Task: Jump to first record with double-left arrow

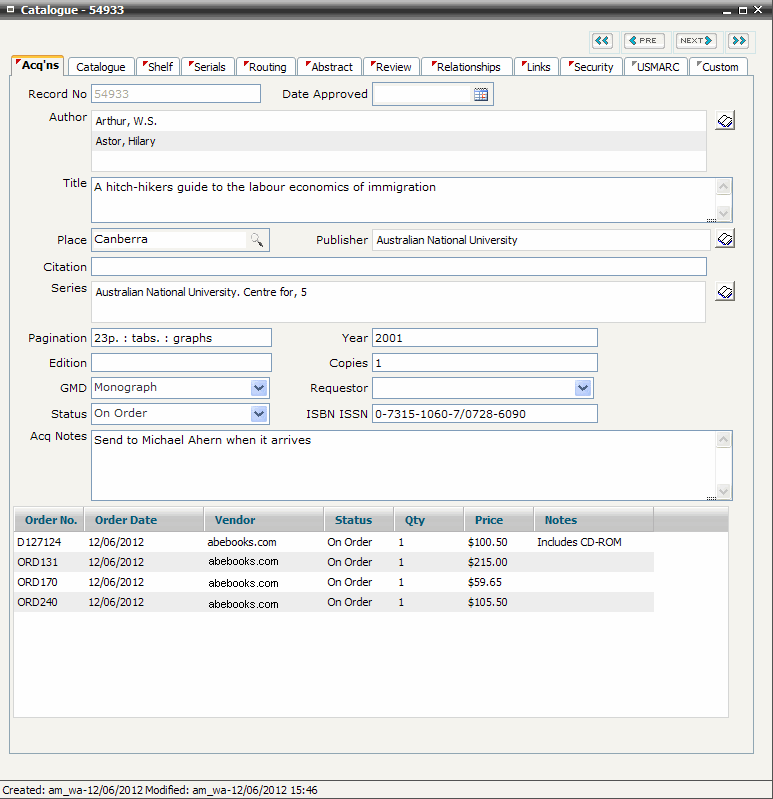Action: (x=602, y=41)
